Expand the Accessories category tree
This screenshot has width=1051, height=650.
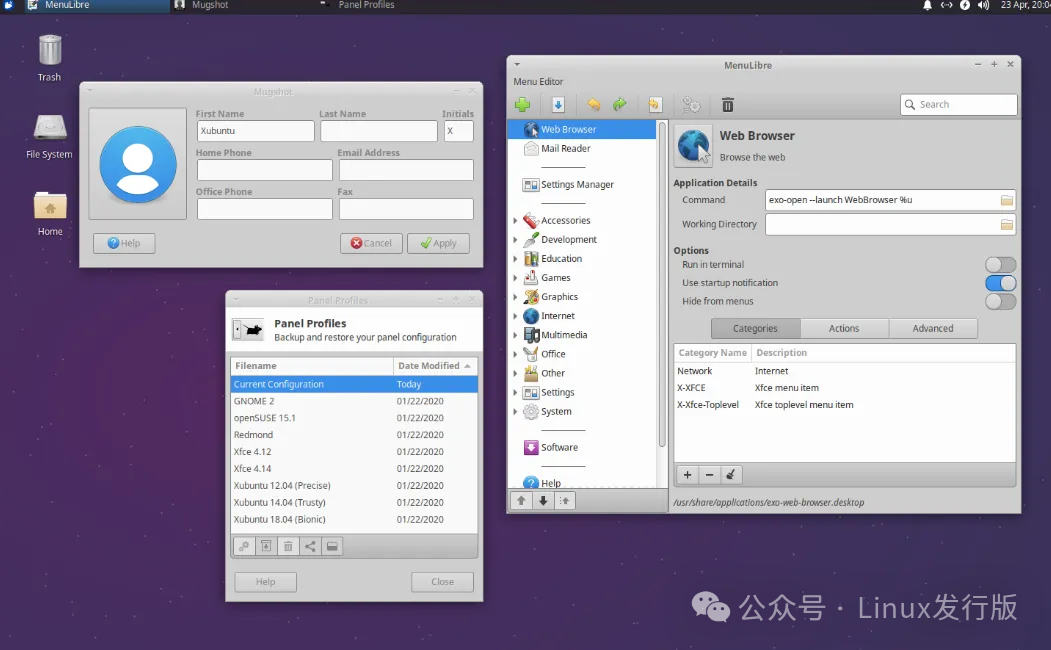coord(515,221)
